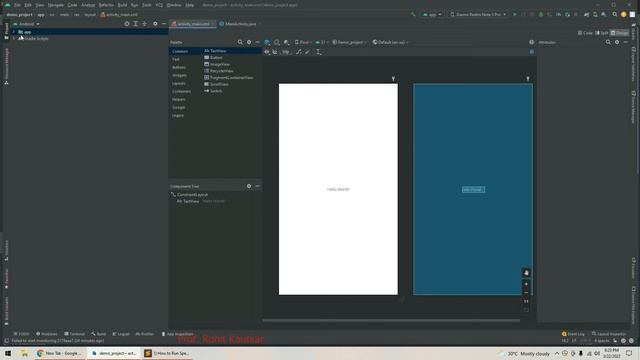Search Attributes panel with magnifier icon
Screen dimensions: 640x360
[x=608, y=42]
